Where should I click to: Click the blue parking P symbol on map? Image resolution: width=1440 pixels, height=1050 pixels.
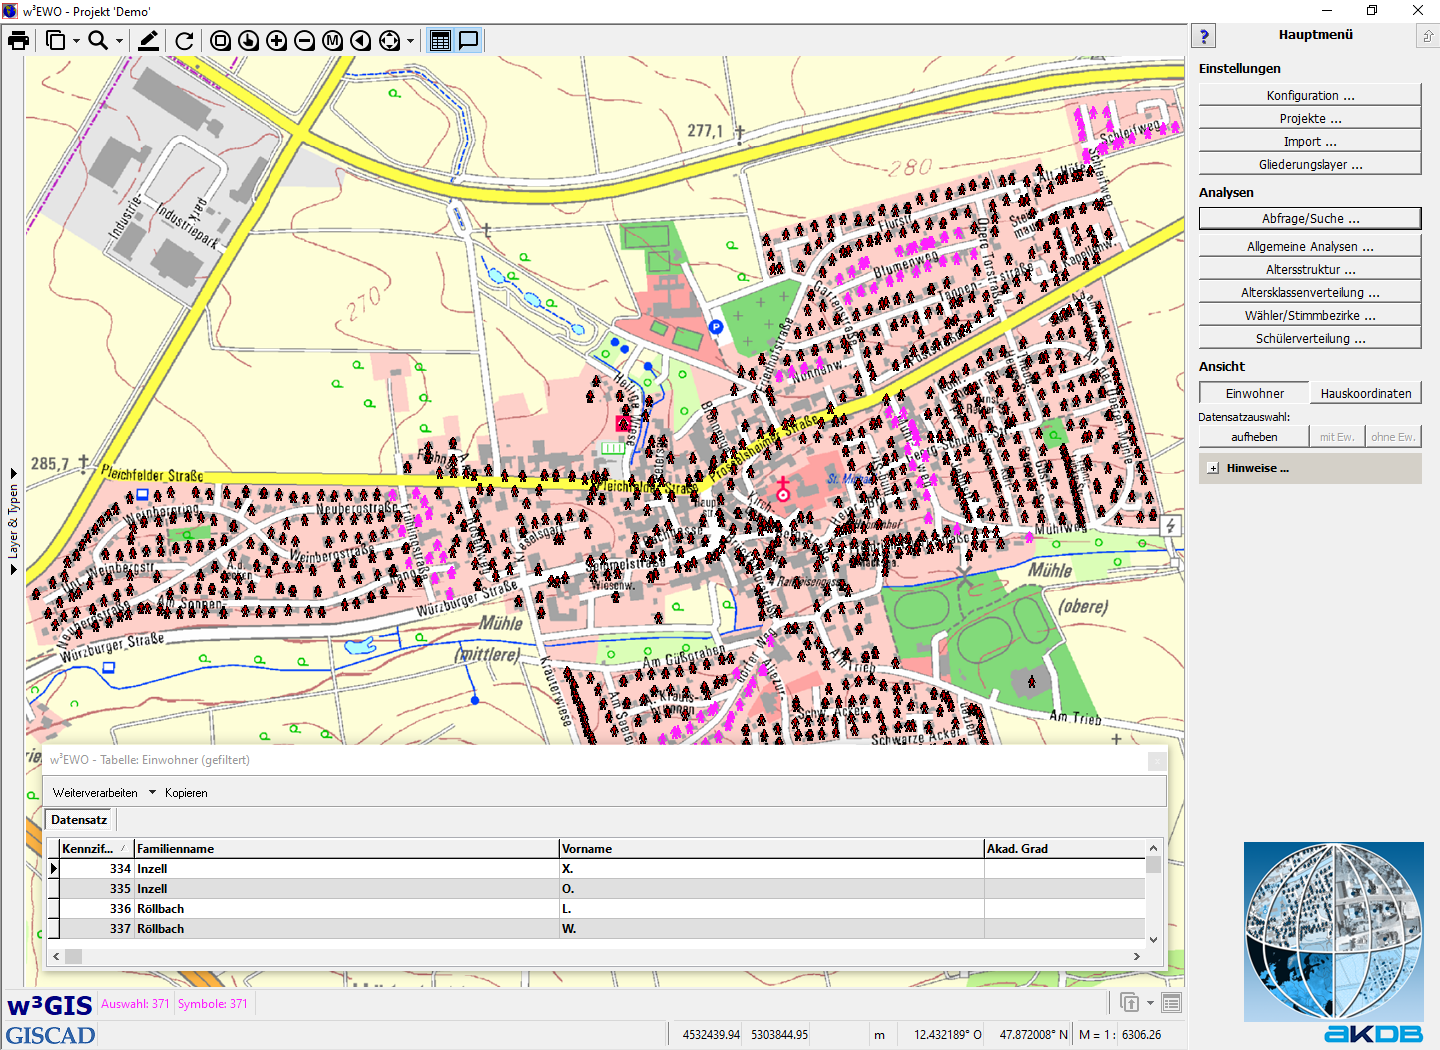(x=716, y=326)
